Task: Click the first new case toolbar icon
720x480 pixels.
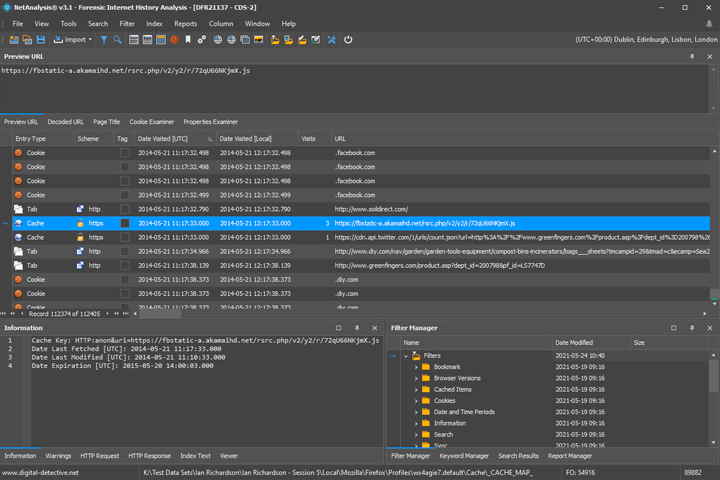Action: pyautogui.click(x=14, y=40)
